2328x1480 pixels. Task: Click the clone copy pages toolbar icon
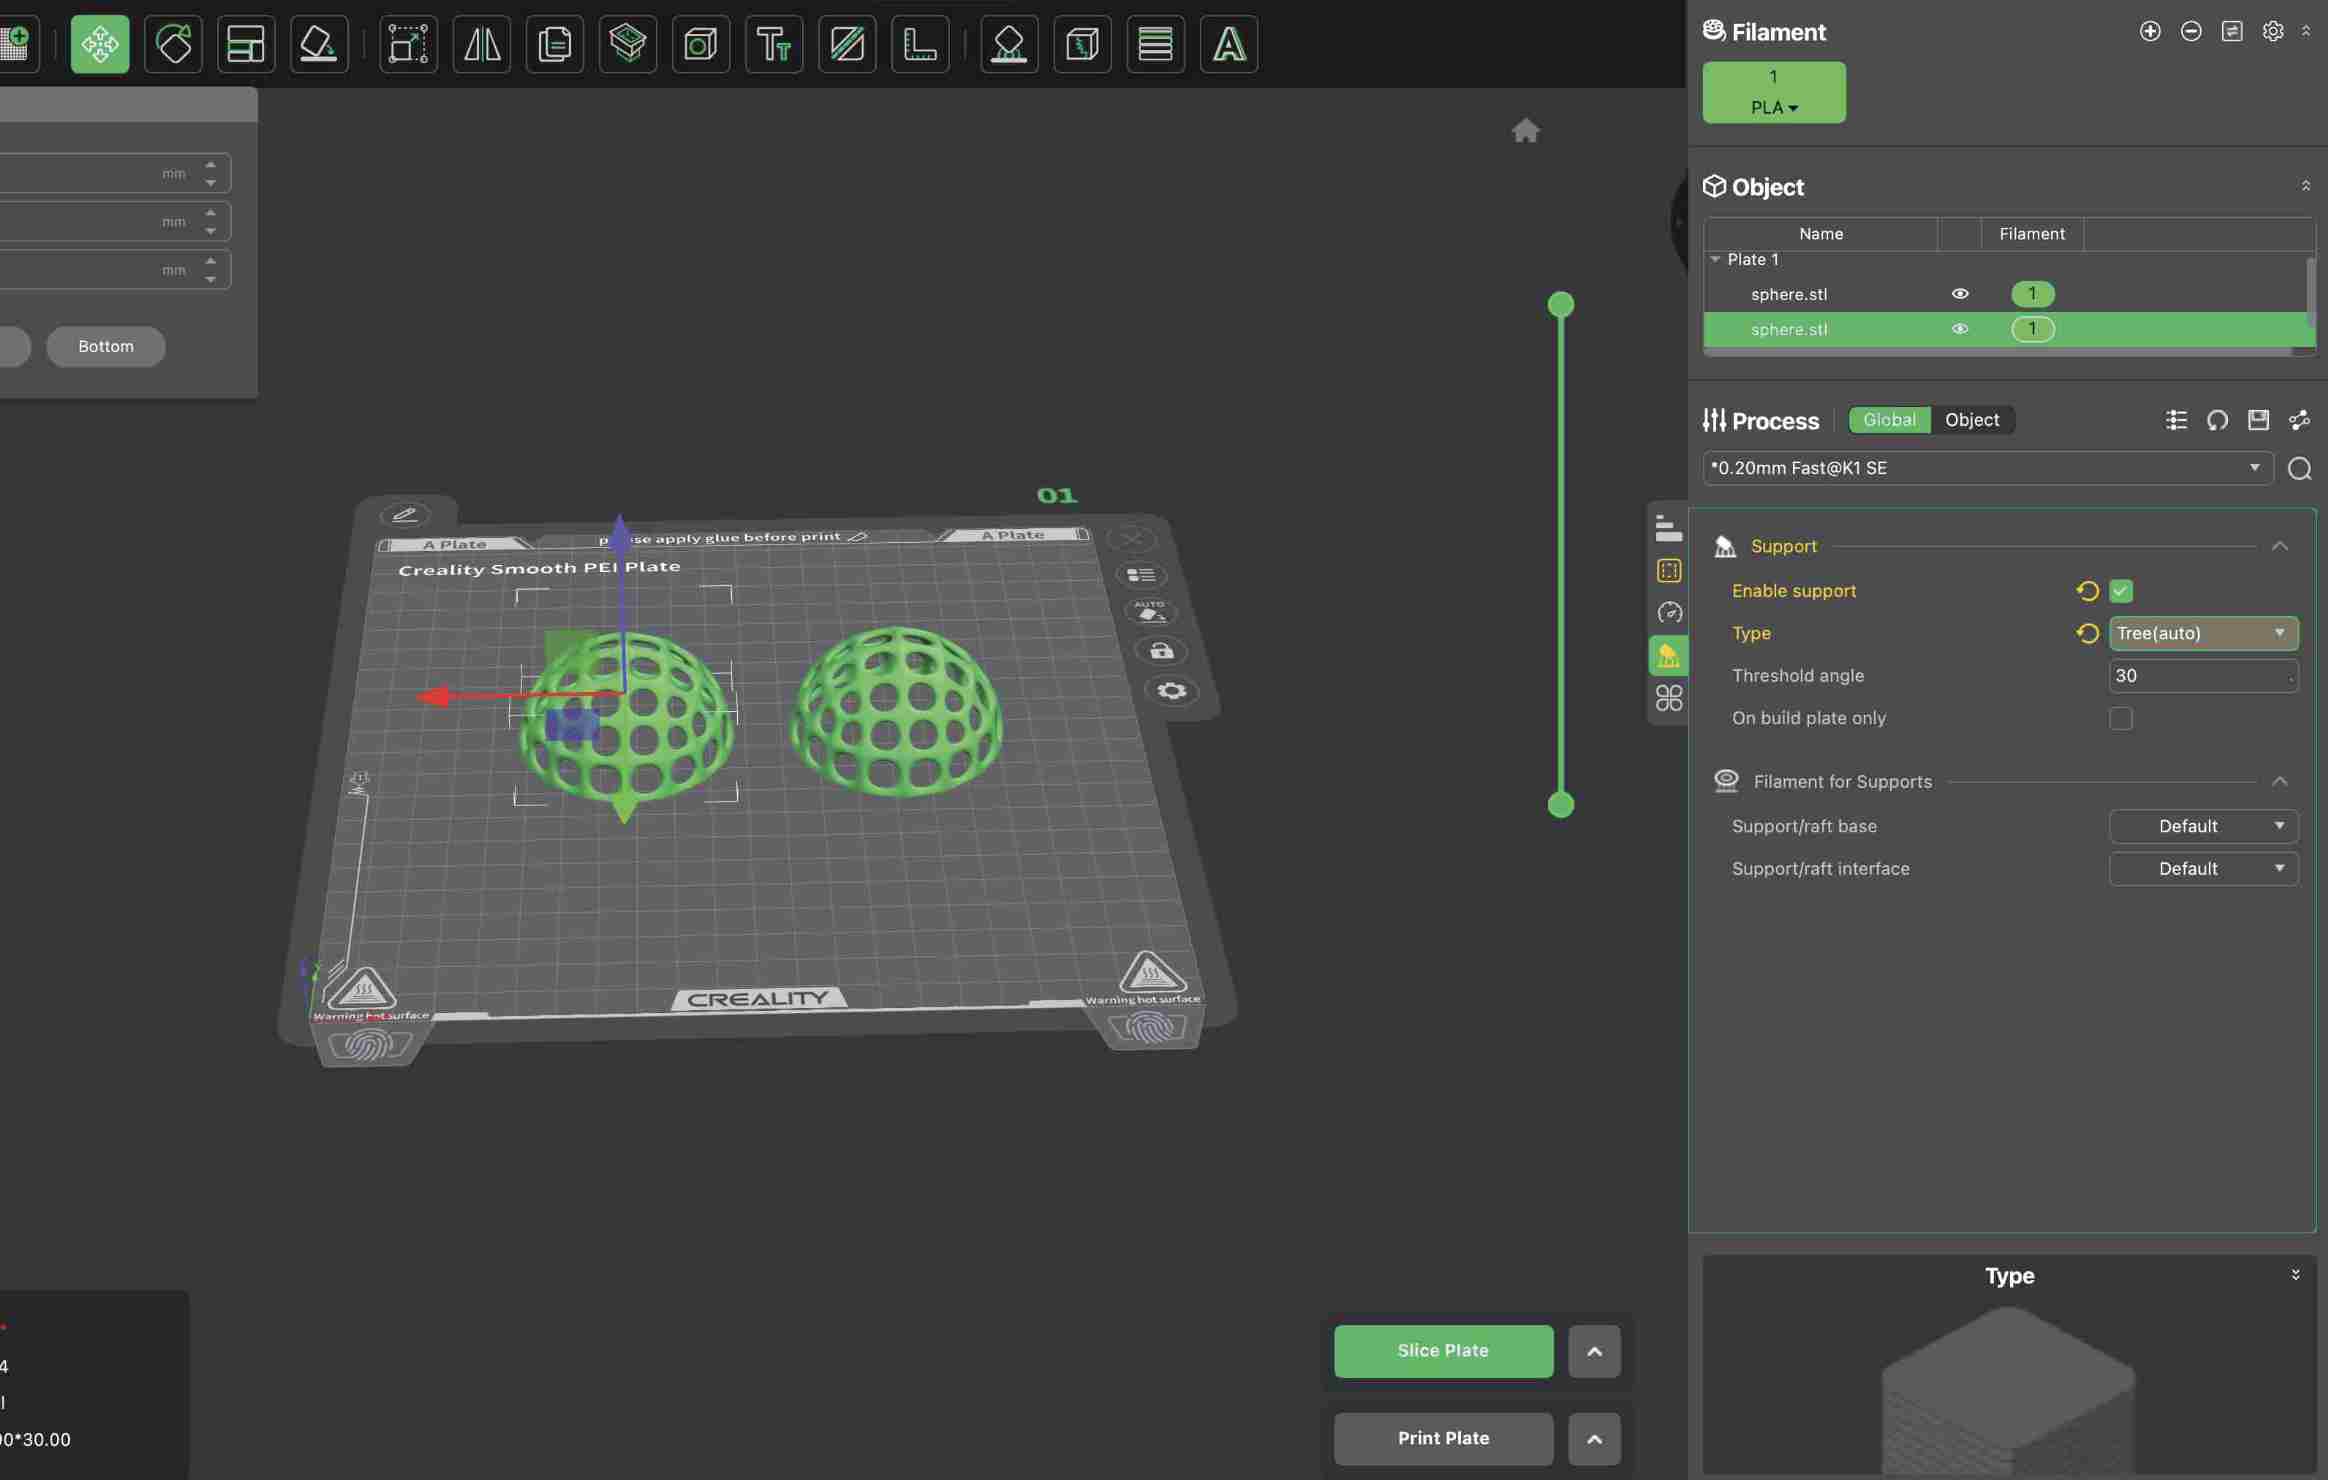point(555,43)
